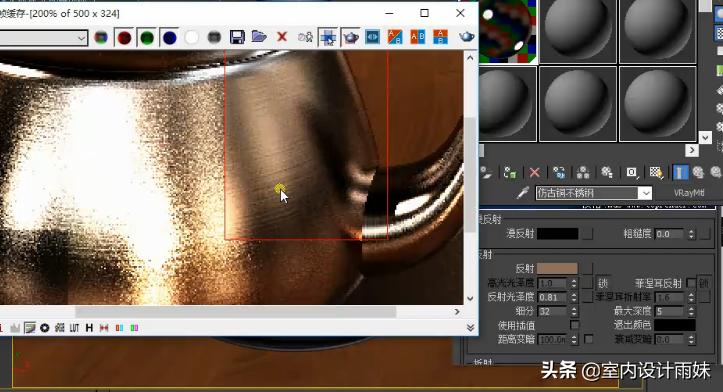Toggle show end result blue button

point(680,173)
